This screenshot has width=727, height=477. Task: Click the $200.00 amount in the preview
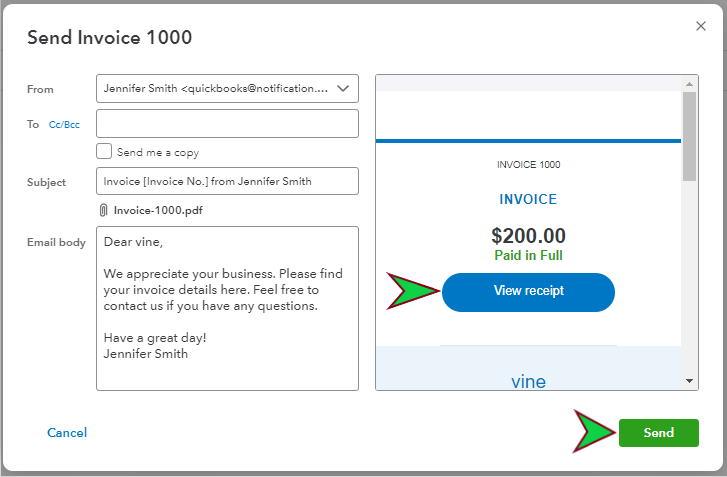[528, 236]
